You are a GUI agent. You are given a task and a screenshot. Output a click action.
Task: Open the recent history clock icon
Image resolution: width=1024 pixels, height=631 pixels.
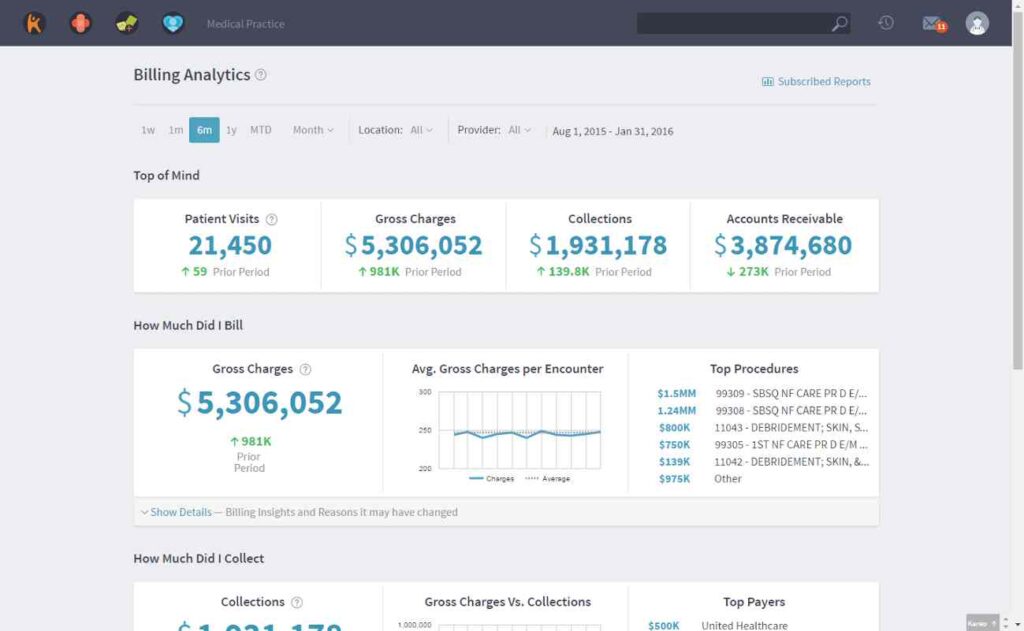tap(886, 23)
